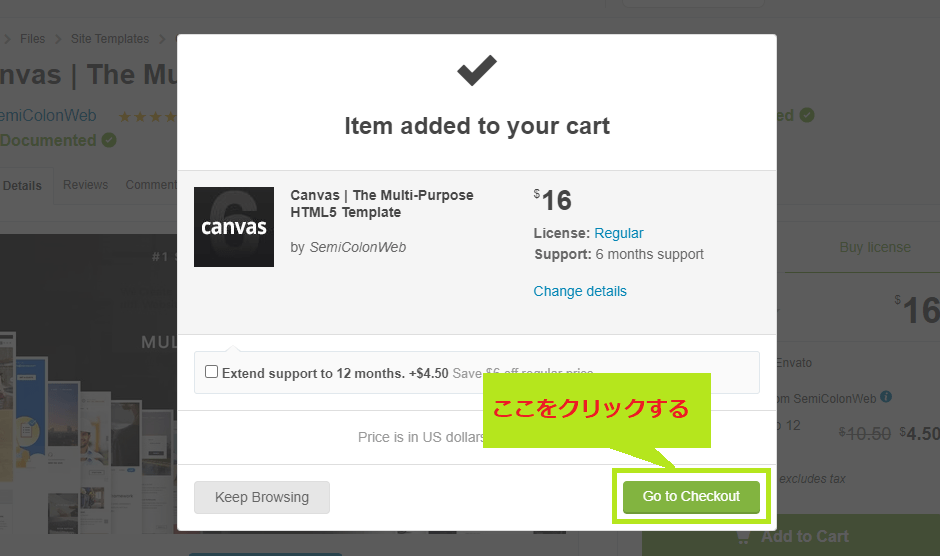The image size is (940, 556).
Task: Open the Site Templates breadcrumb link
Action: [110, 38]
